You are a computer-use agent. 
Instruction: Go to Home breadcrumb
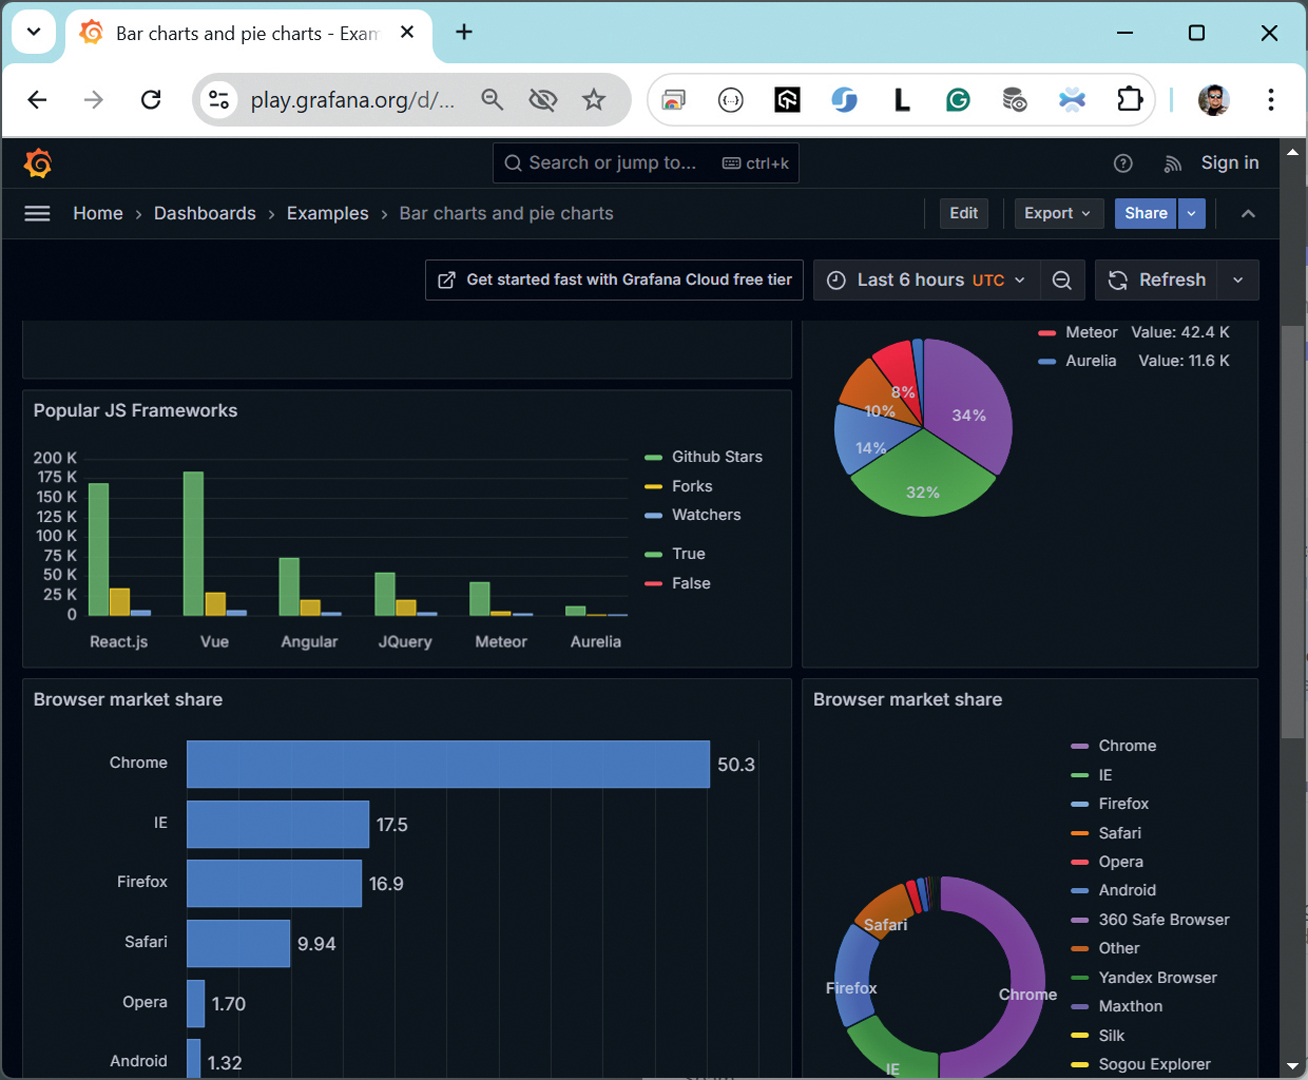(98, 213)
